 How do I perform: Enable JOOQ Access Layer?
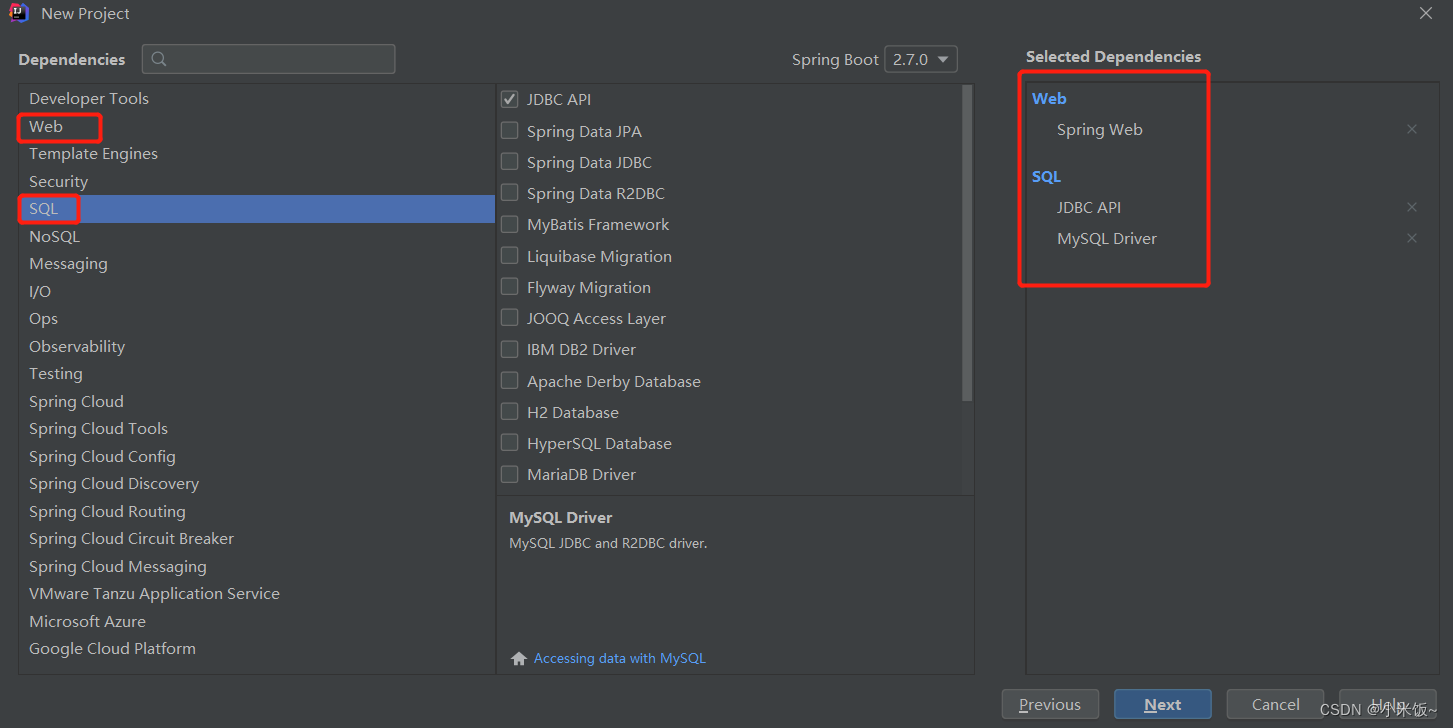509,317
